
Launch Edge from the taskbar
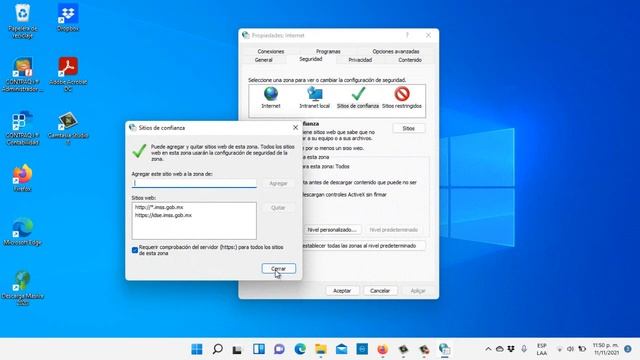click(300, 349)
